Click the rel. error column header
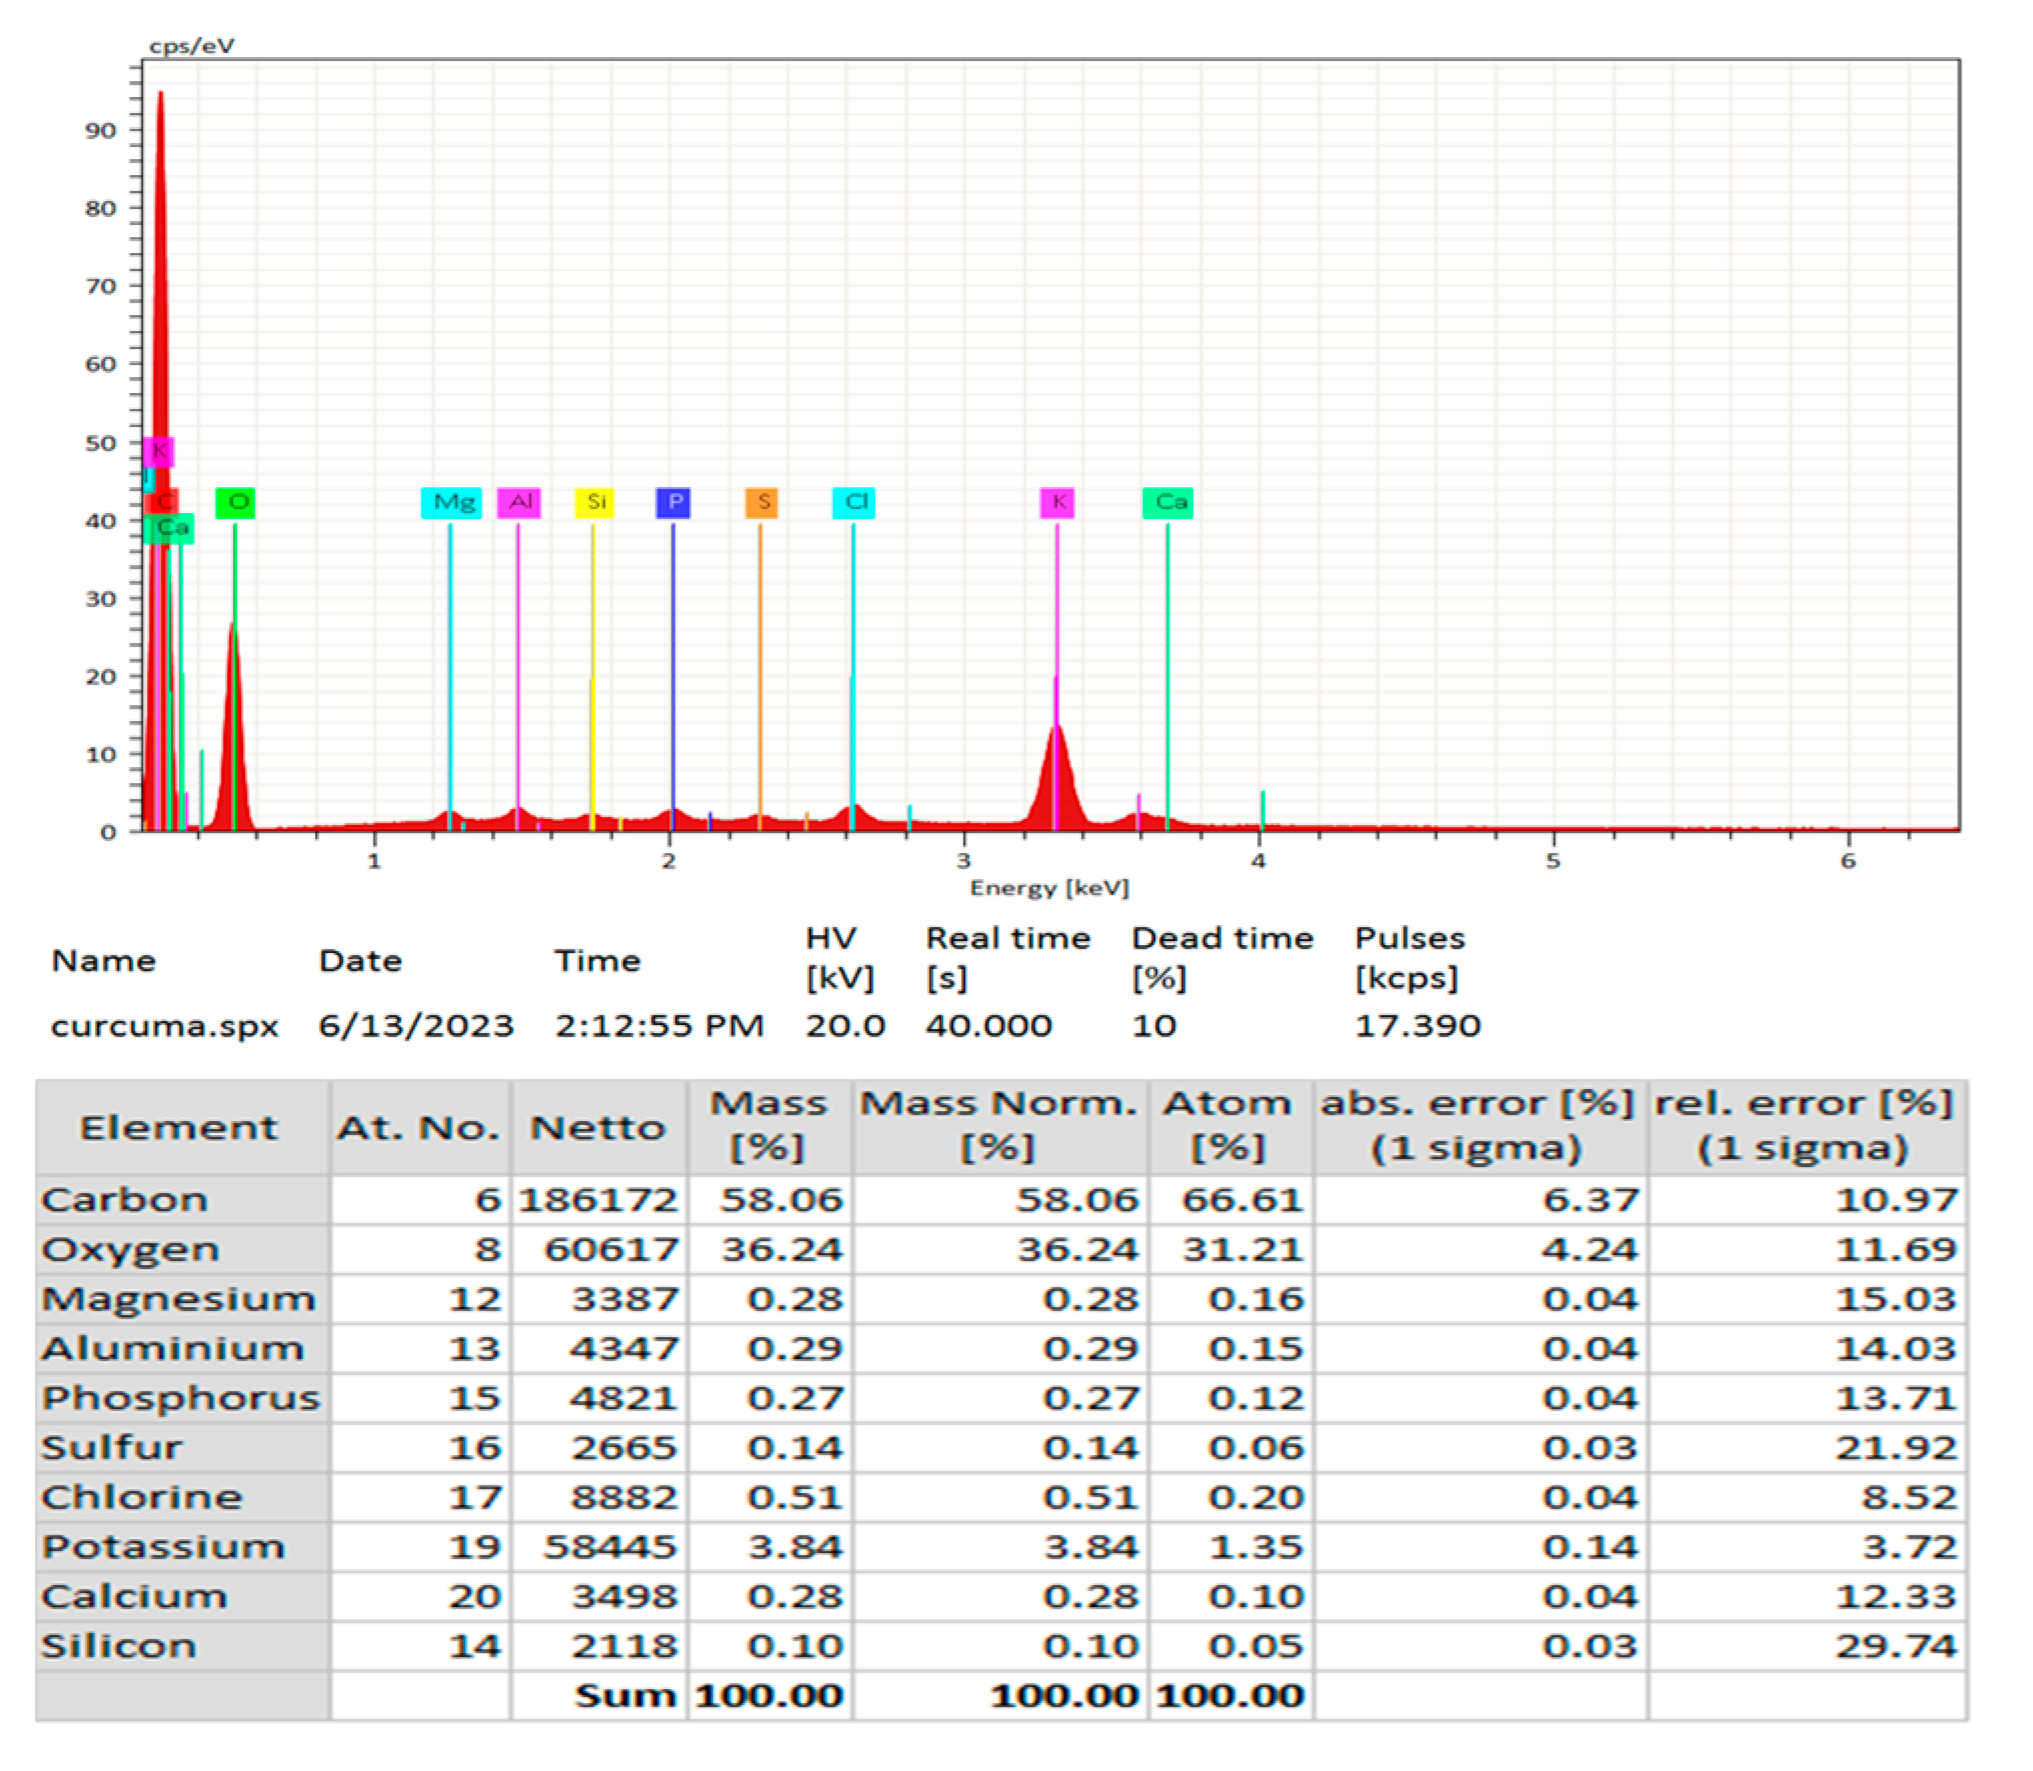 click(1804, 1125)
